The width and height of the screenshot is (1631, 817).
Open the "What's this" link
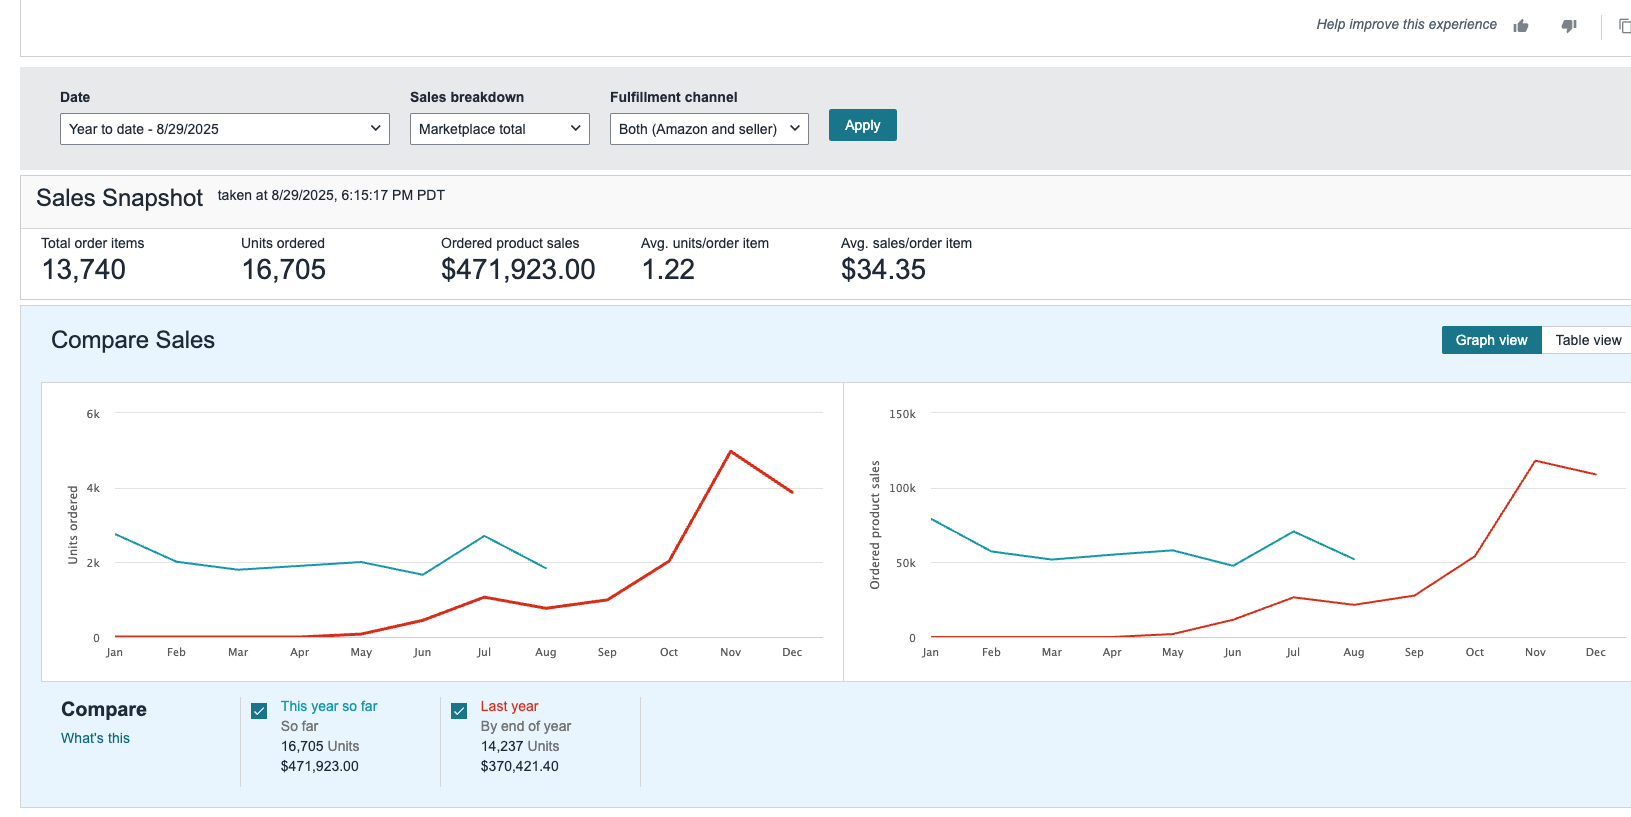coord(95,738)
